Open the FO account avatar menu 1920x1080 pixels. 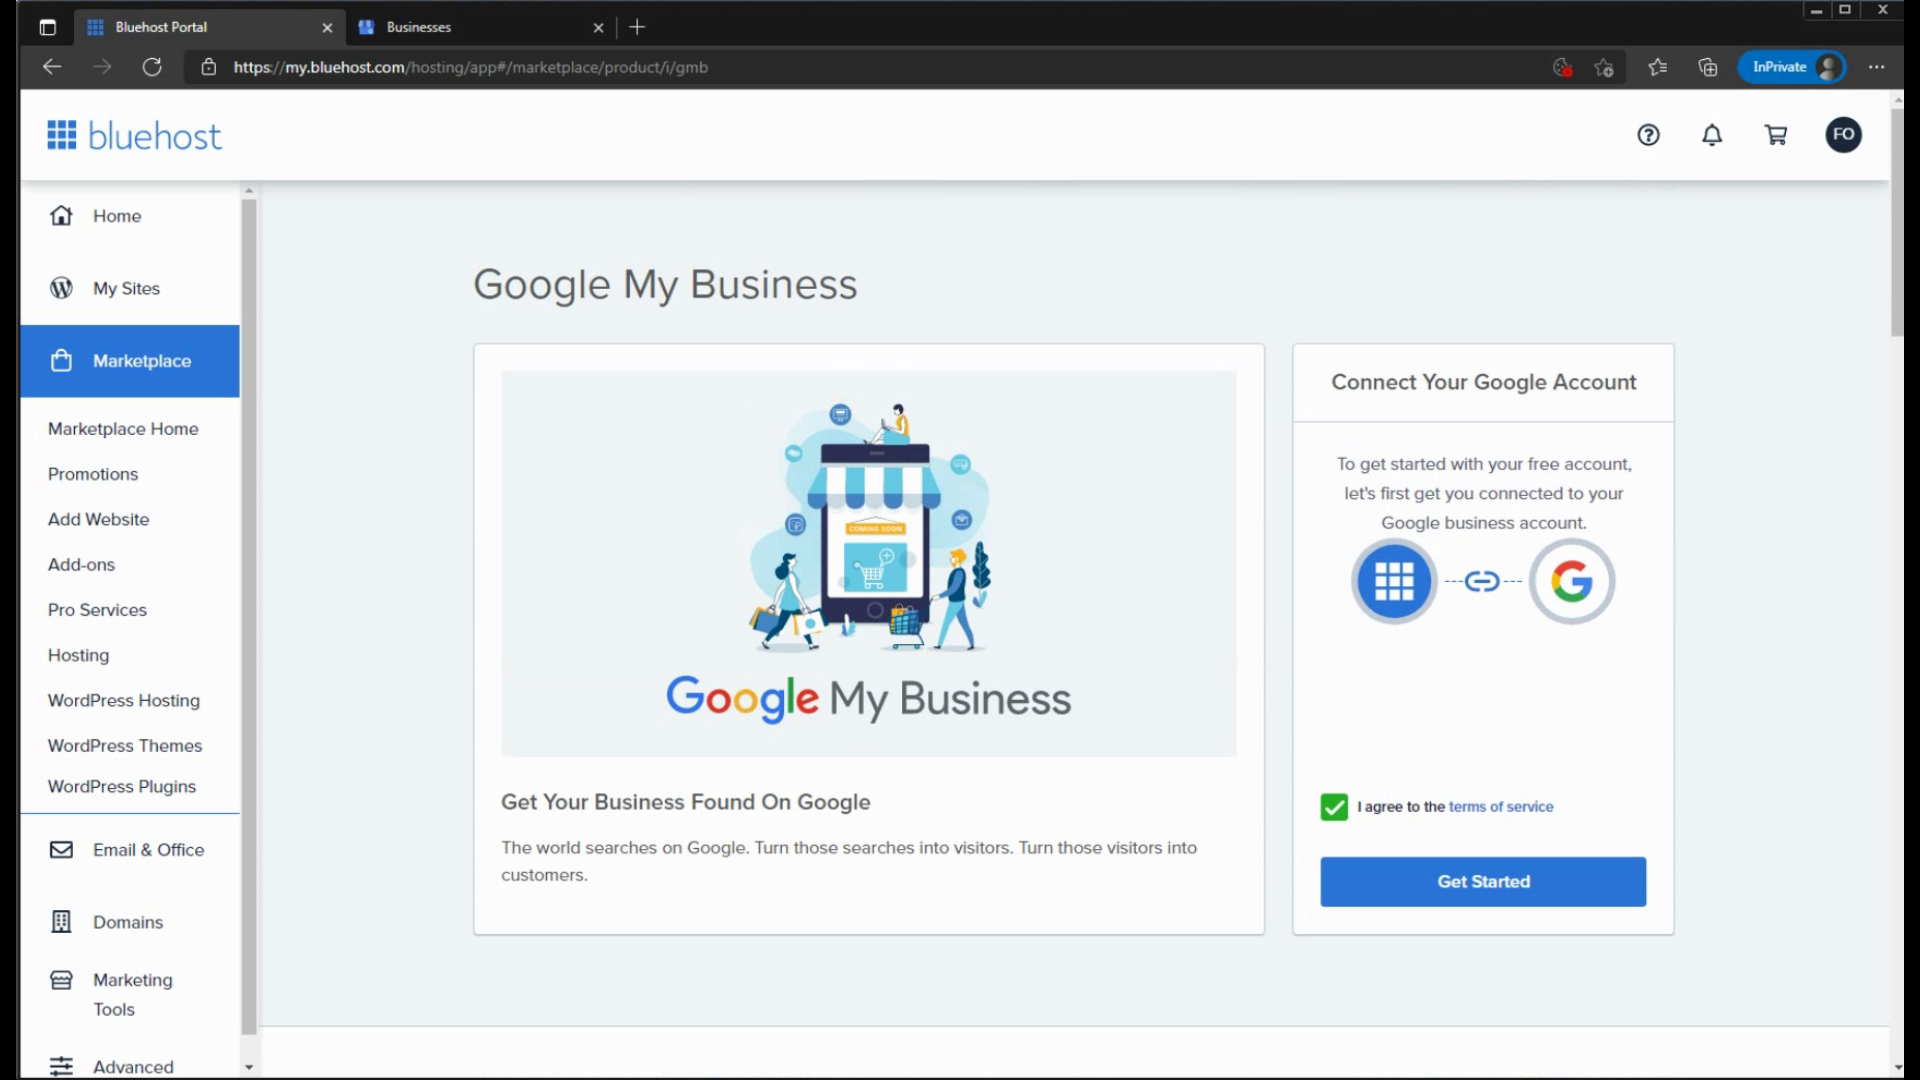click(x=1843, y=135)
